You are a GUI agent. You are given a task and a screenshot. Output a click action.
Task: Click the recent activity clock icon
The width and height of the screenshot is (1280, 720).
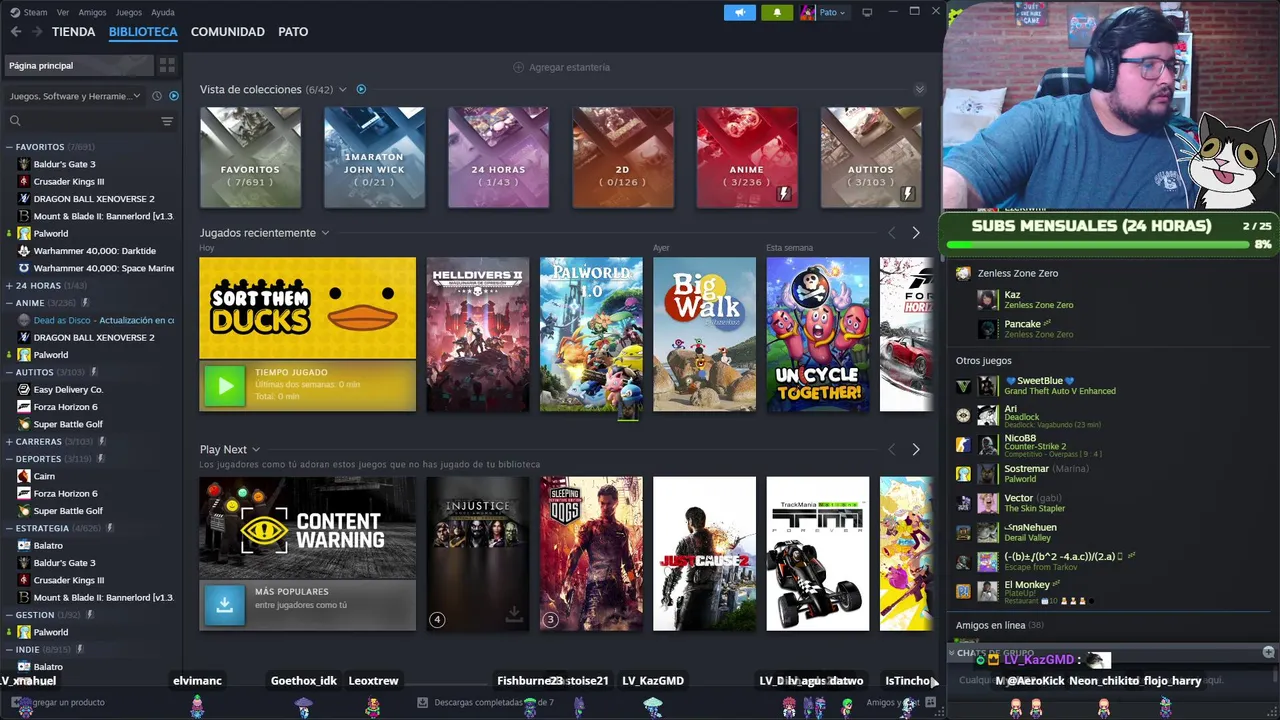[x=157, y=96]
